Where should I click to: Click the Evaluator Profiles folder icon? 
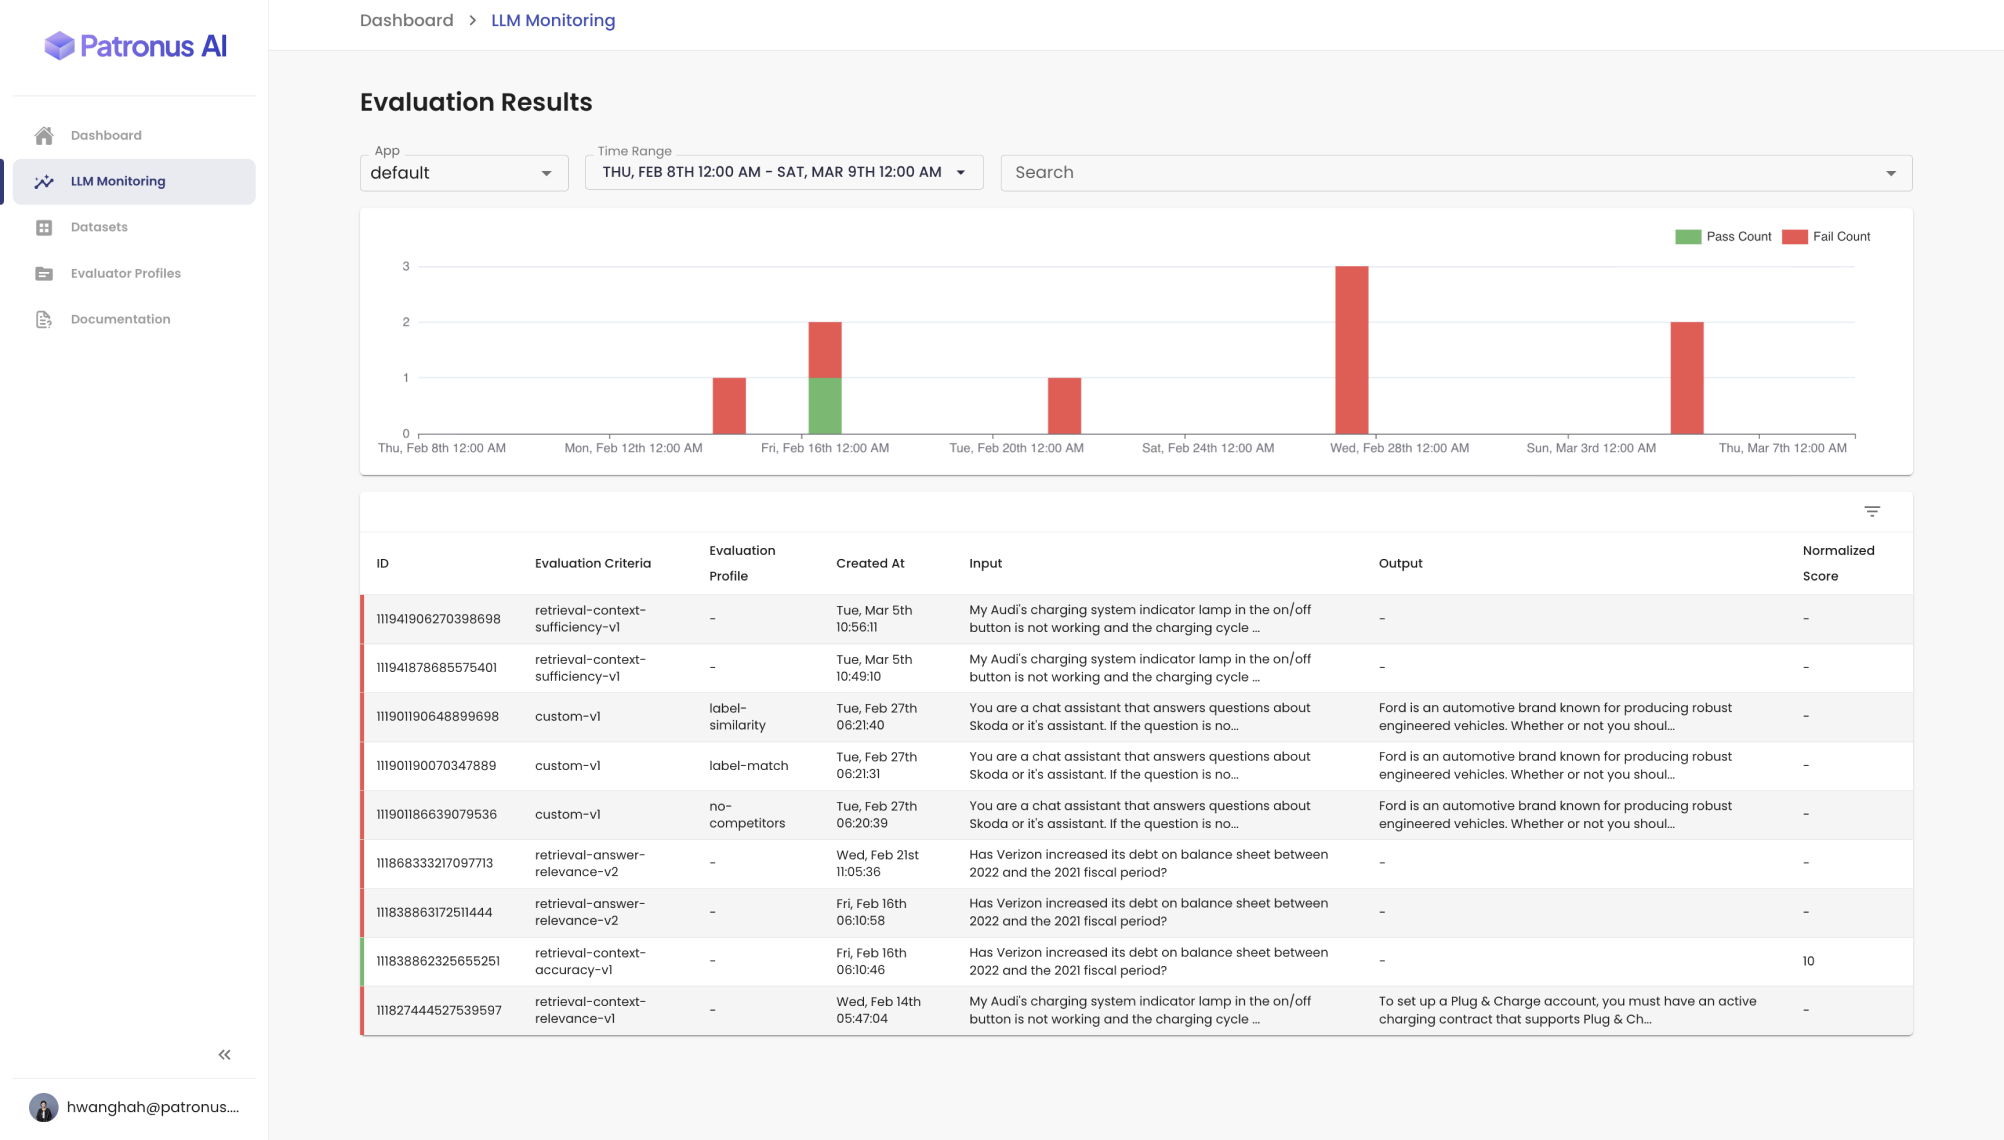point(44,274)
